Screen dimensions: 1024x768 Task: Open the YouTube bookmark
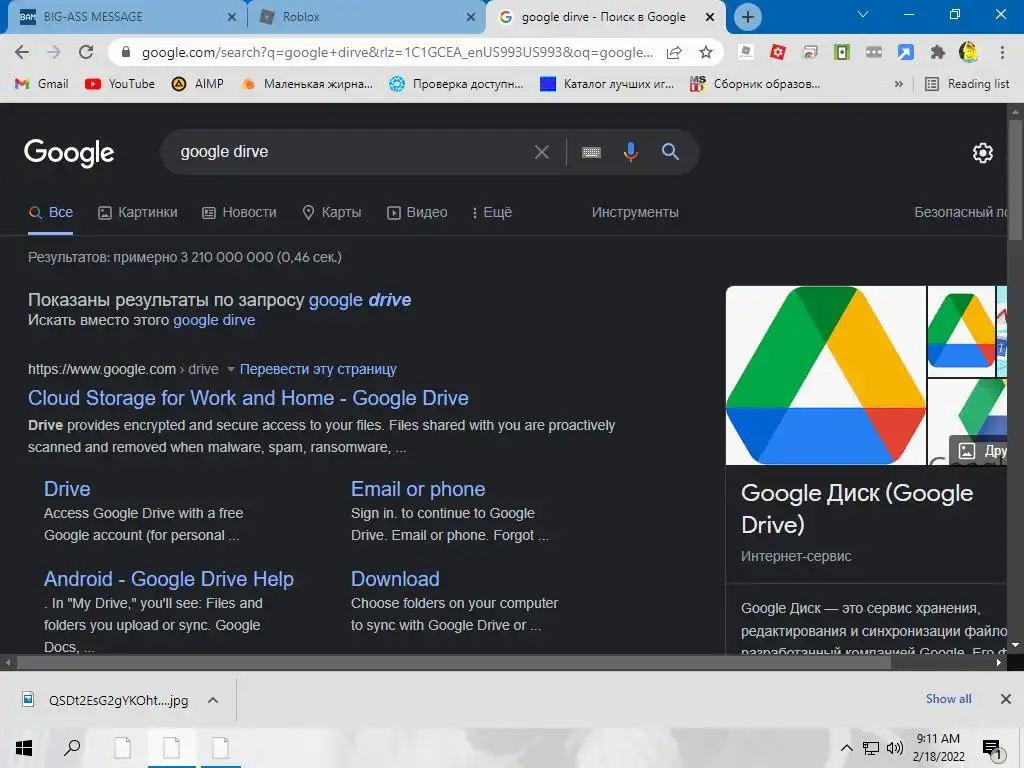pyautogui.click(x=120, y=84)
